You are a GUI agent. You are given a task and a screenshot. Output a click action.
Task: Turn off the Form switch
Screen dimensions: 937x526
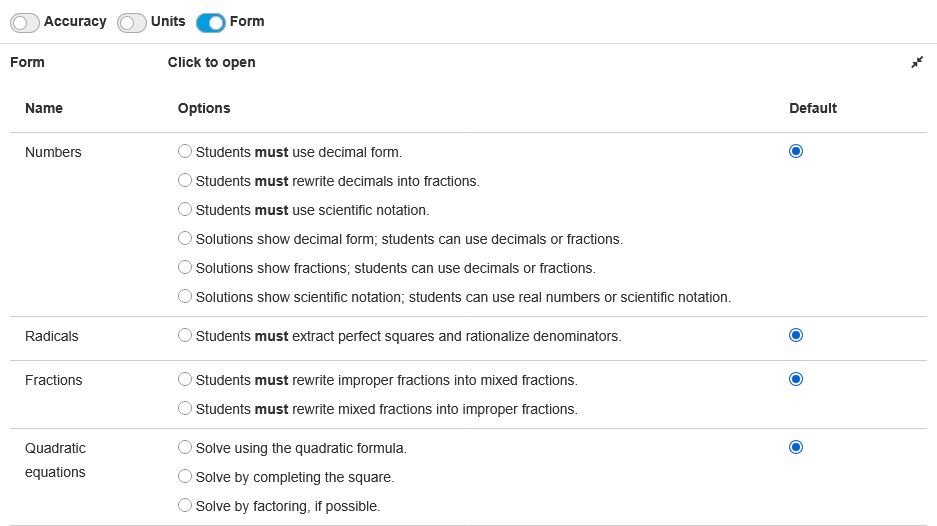[211, 22]
